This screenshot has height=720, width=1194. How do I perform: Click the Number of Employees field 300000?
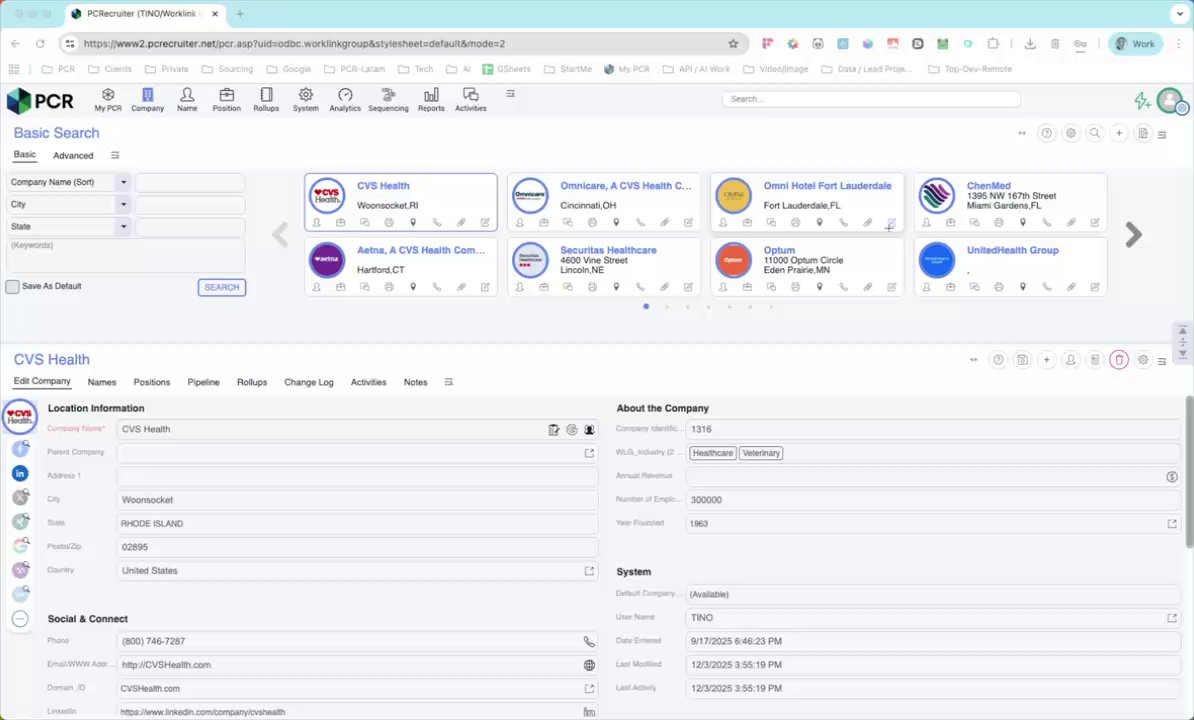click(934, 500)
